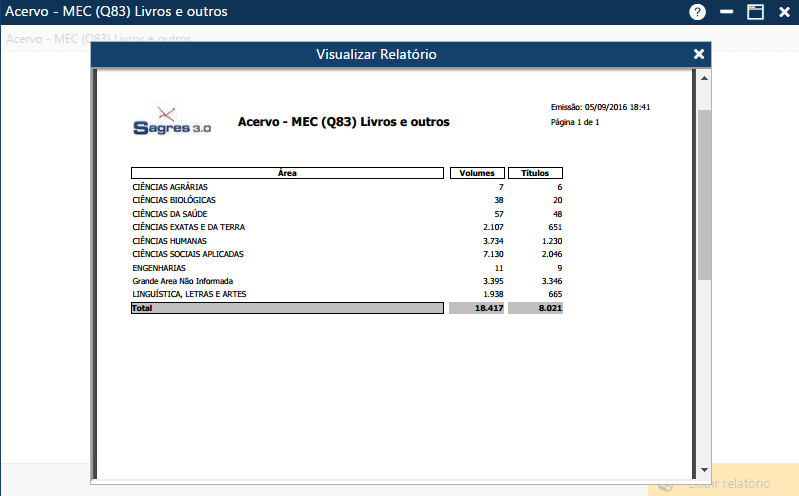Click the report scrollbar up arrow
The width and height of the screenshot is (799, 496).
click(704, 78)
